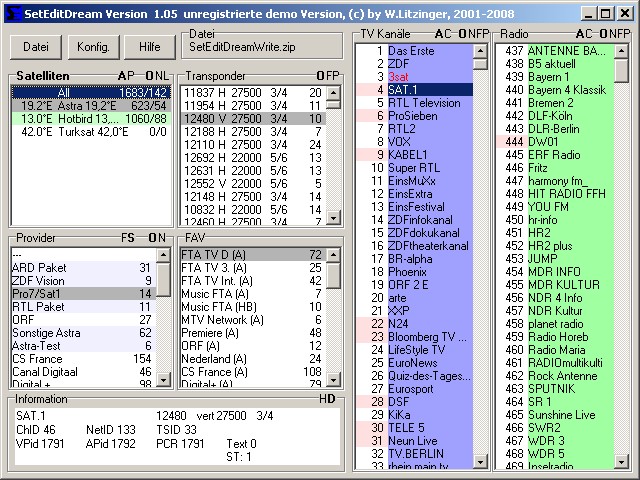Click FAV list scroll down arrow
Viewport: 640px width, 480px height.
pyautogui.click(x=333, y=380)
